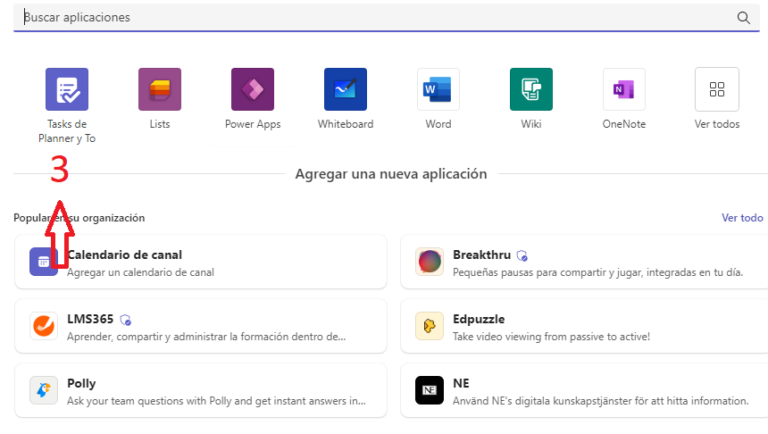Image resolution: width=768 pixels, height=434 pixels.
Task: Click the certification badge next to LMS365
Action: [x=125, y=320]
